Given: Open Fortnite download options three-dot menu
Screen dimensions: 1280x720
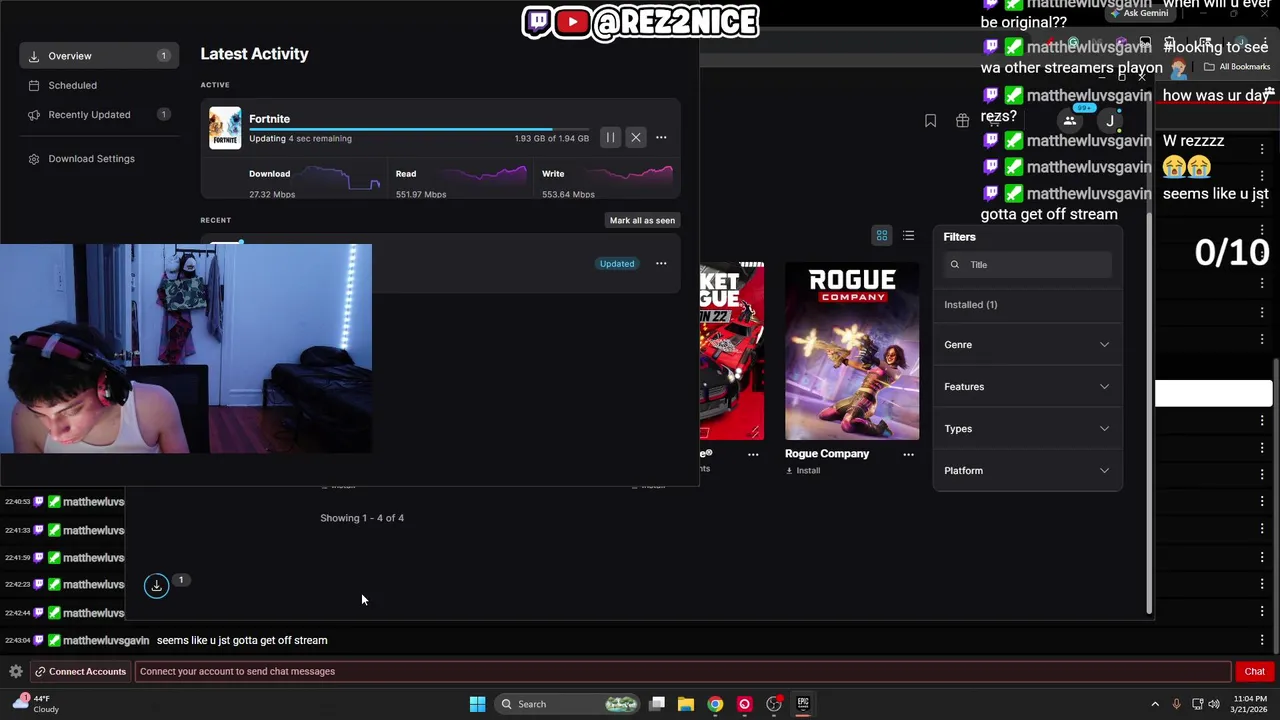Looking at the screenshot, I should 661,137.
